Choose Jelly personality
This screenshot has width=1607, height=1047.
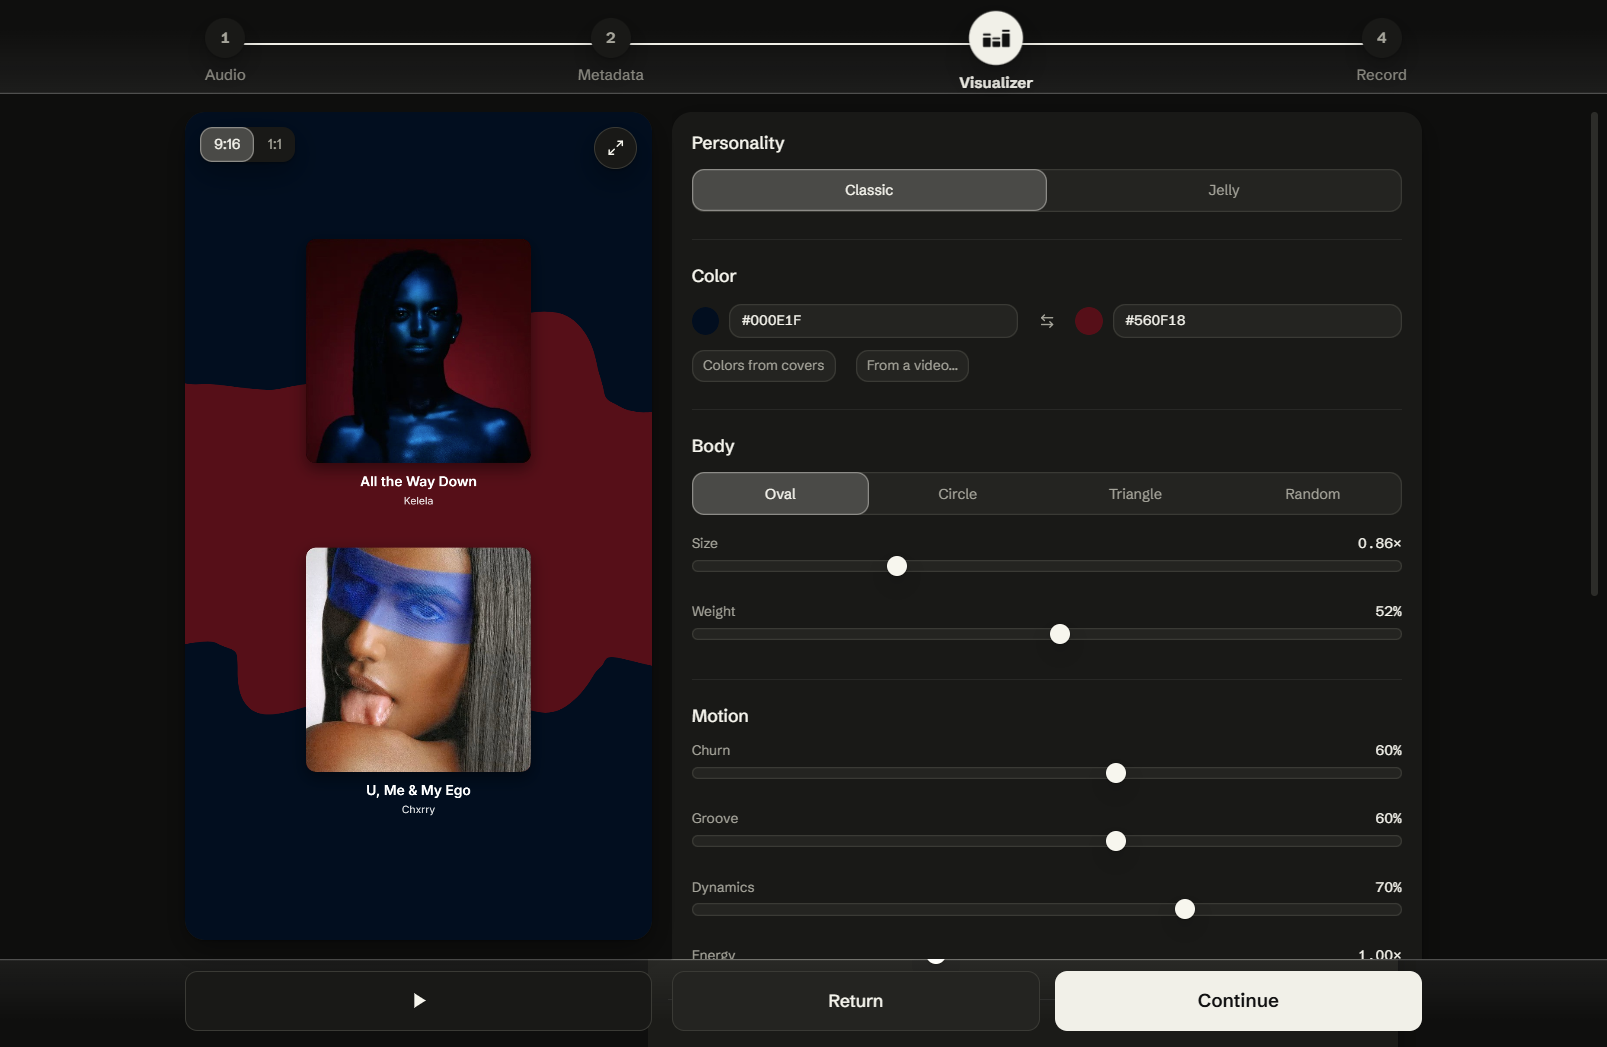[x=1224, y=190]
